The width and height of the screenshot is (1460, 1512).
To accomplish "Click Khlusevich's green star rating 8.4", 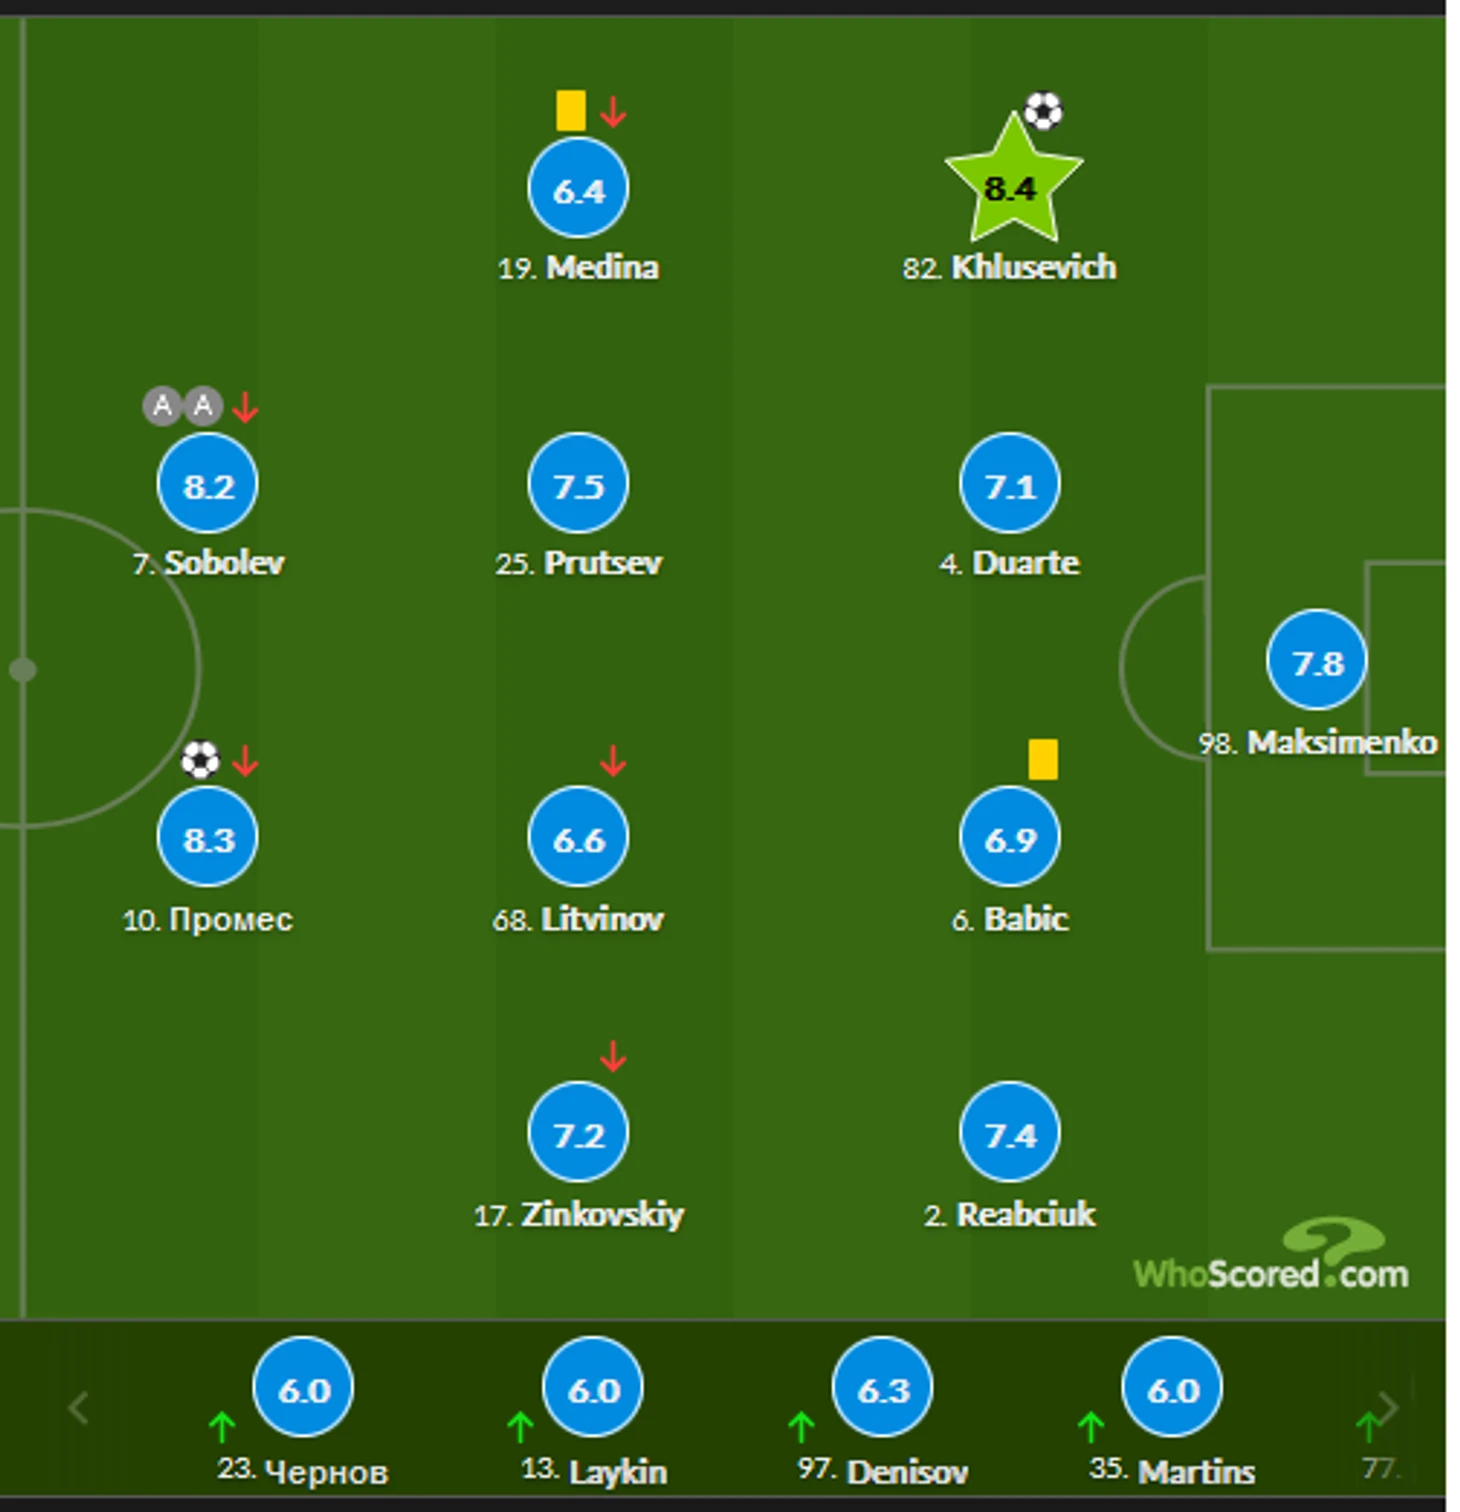I will pos(1012,182).
